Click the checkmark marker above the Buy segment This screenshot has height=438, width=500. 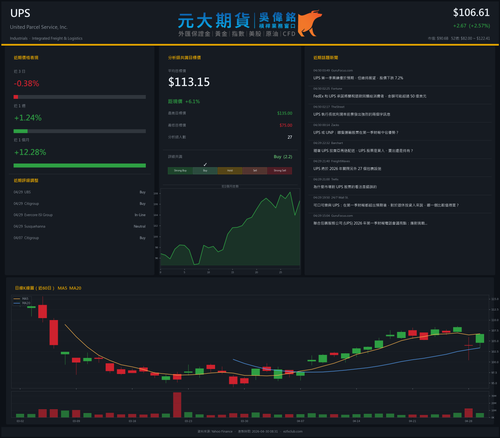[x=205, y=164]
